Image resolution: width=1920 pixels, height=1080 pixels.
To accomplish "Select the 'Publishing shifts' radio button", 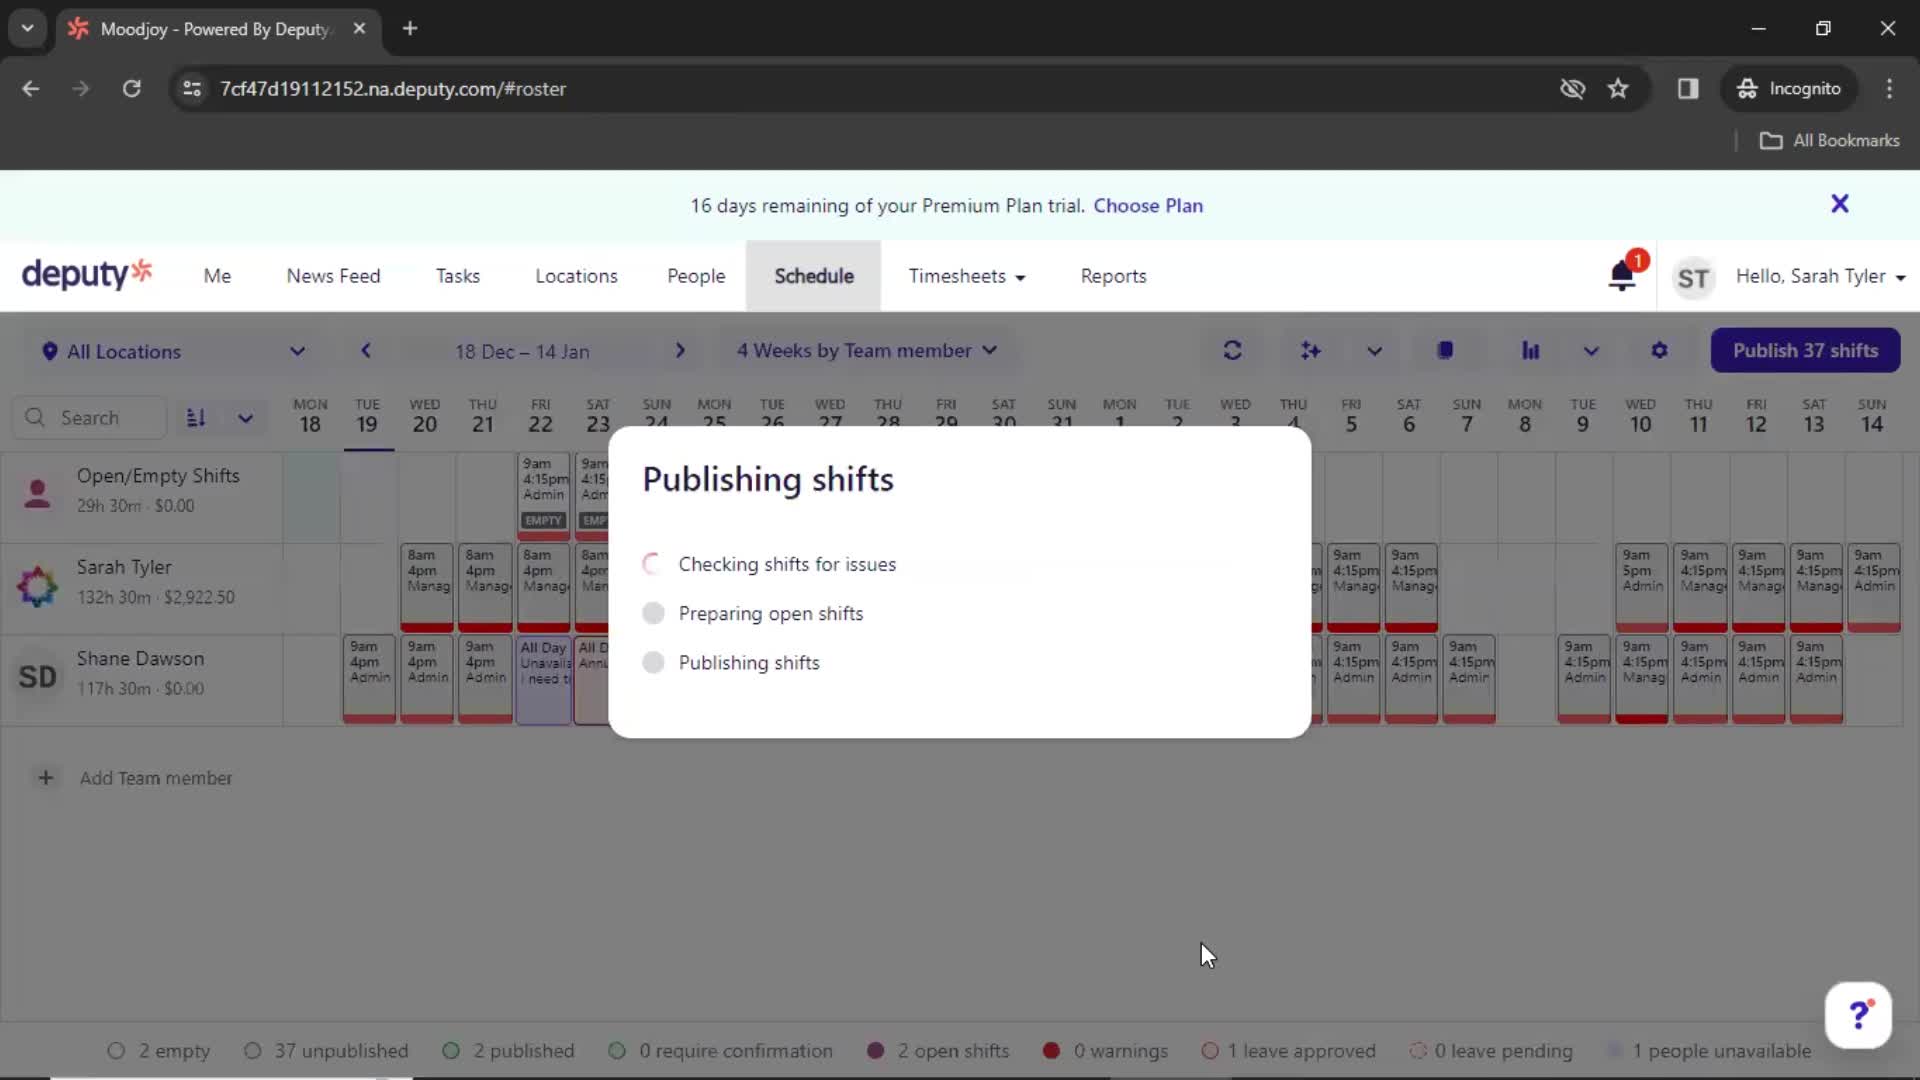I will [x=653, y=661].
